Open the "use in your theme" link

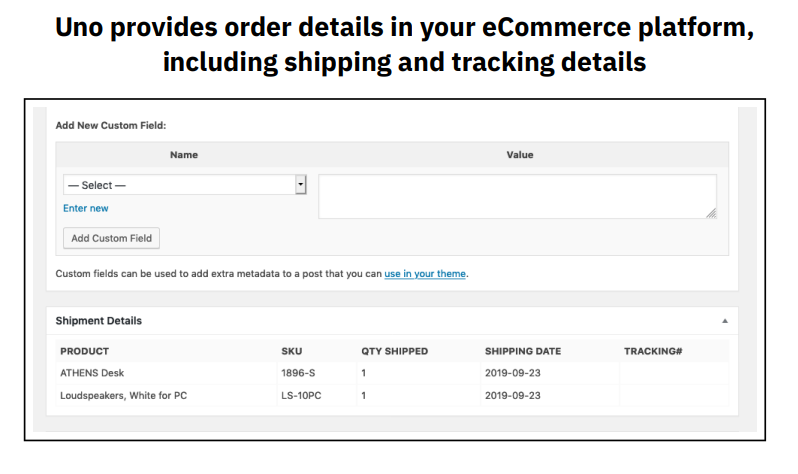[x=425, y=273]
